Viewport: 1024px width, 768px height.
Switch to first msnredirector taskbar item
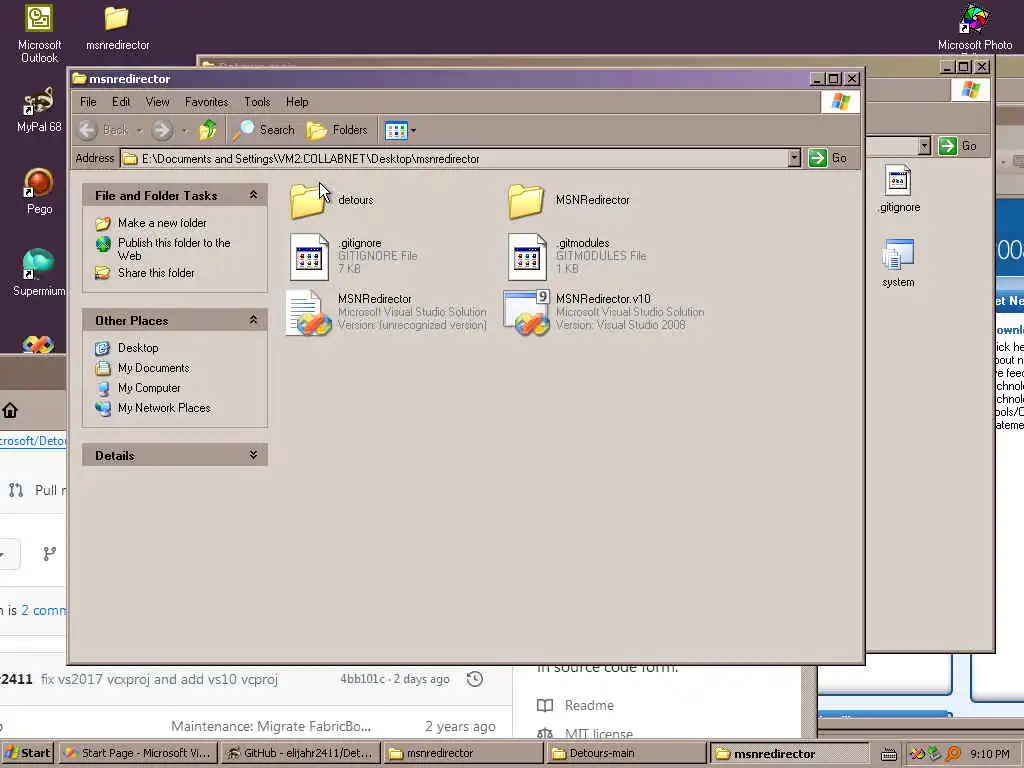pos(462,753)
